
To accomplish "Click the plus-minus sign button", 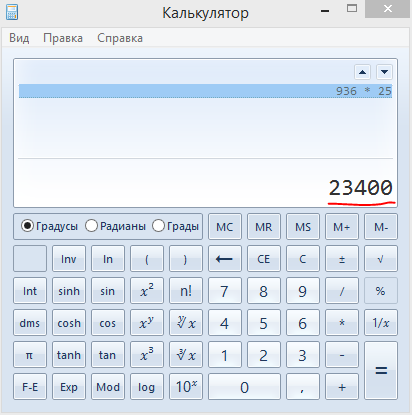I will pyautogui.click(x=342, y=259).
